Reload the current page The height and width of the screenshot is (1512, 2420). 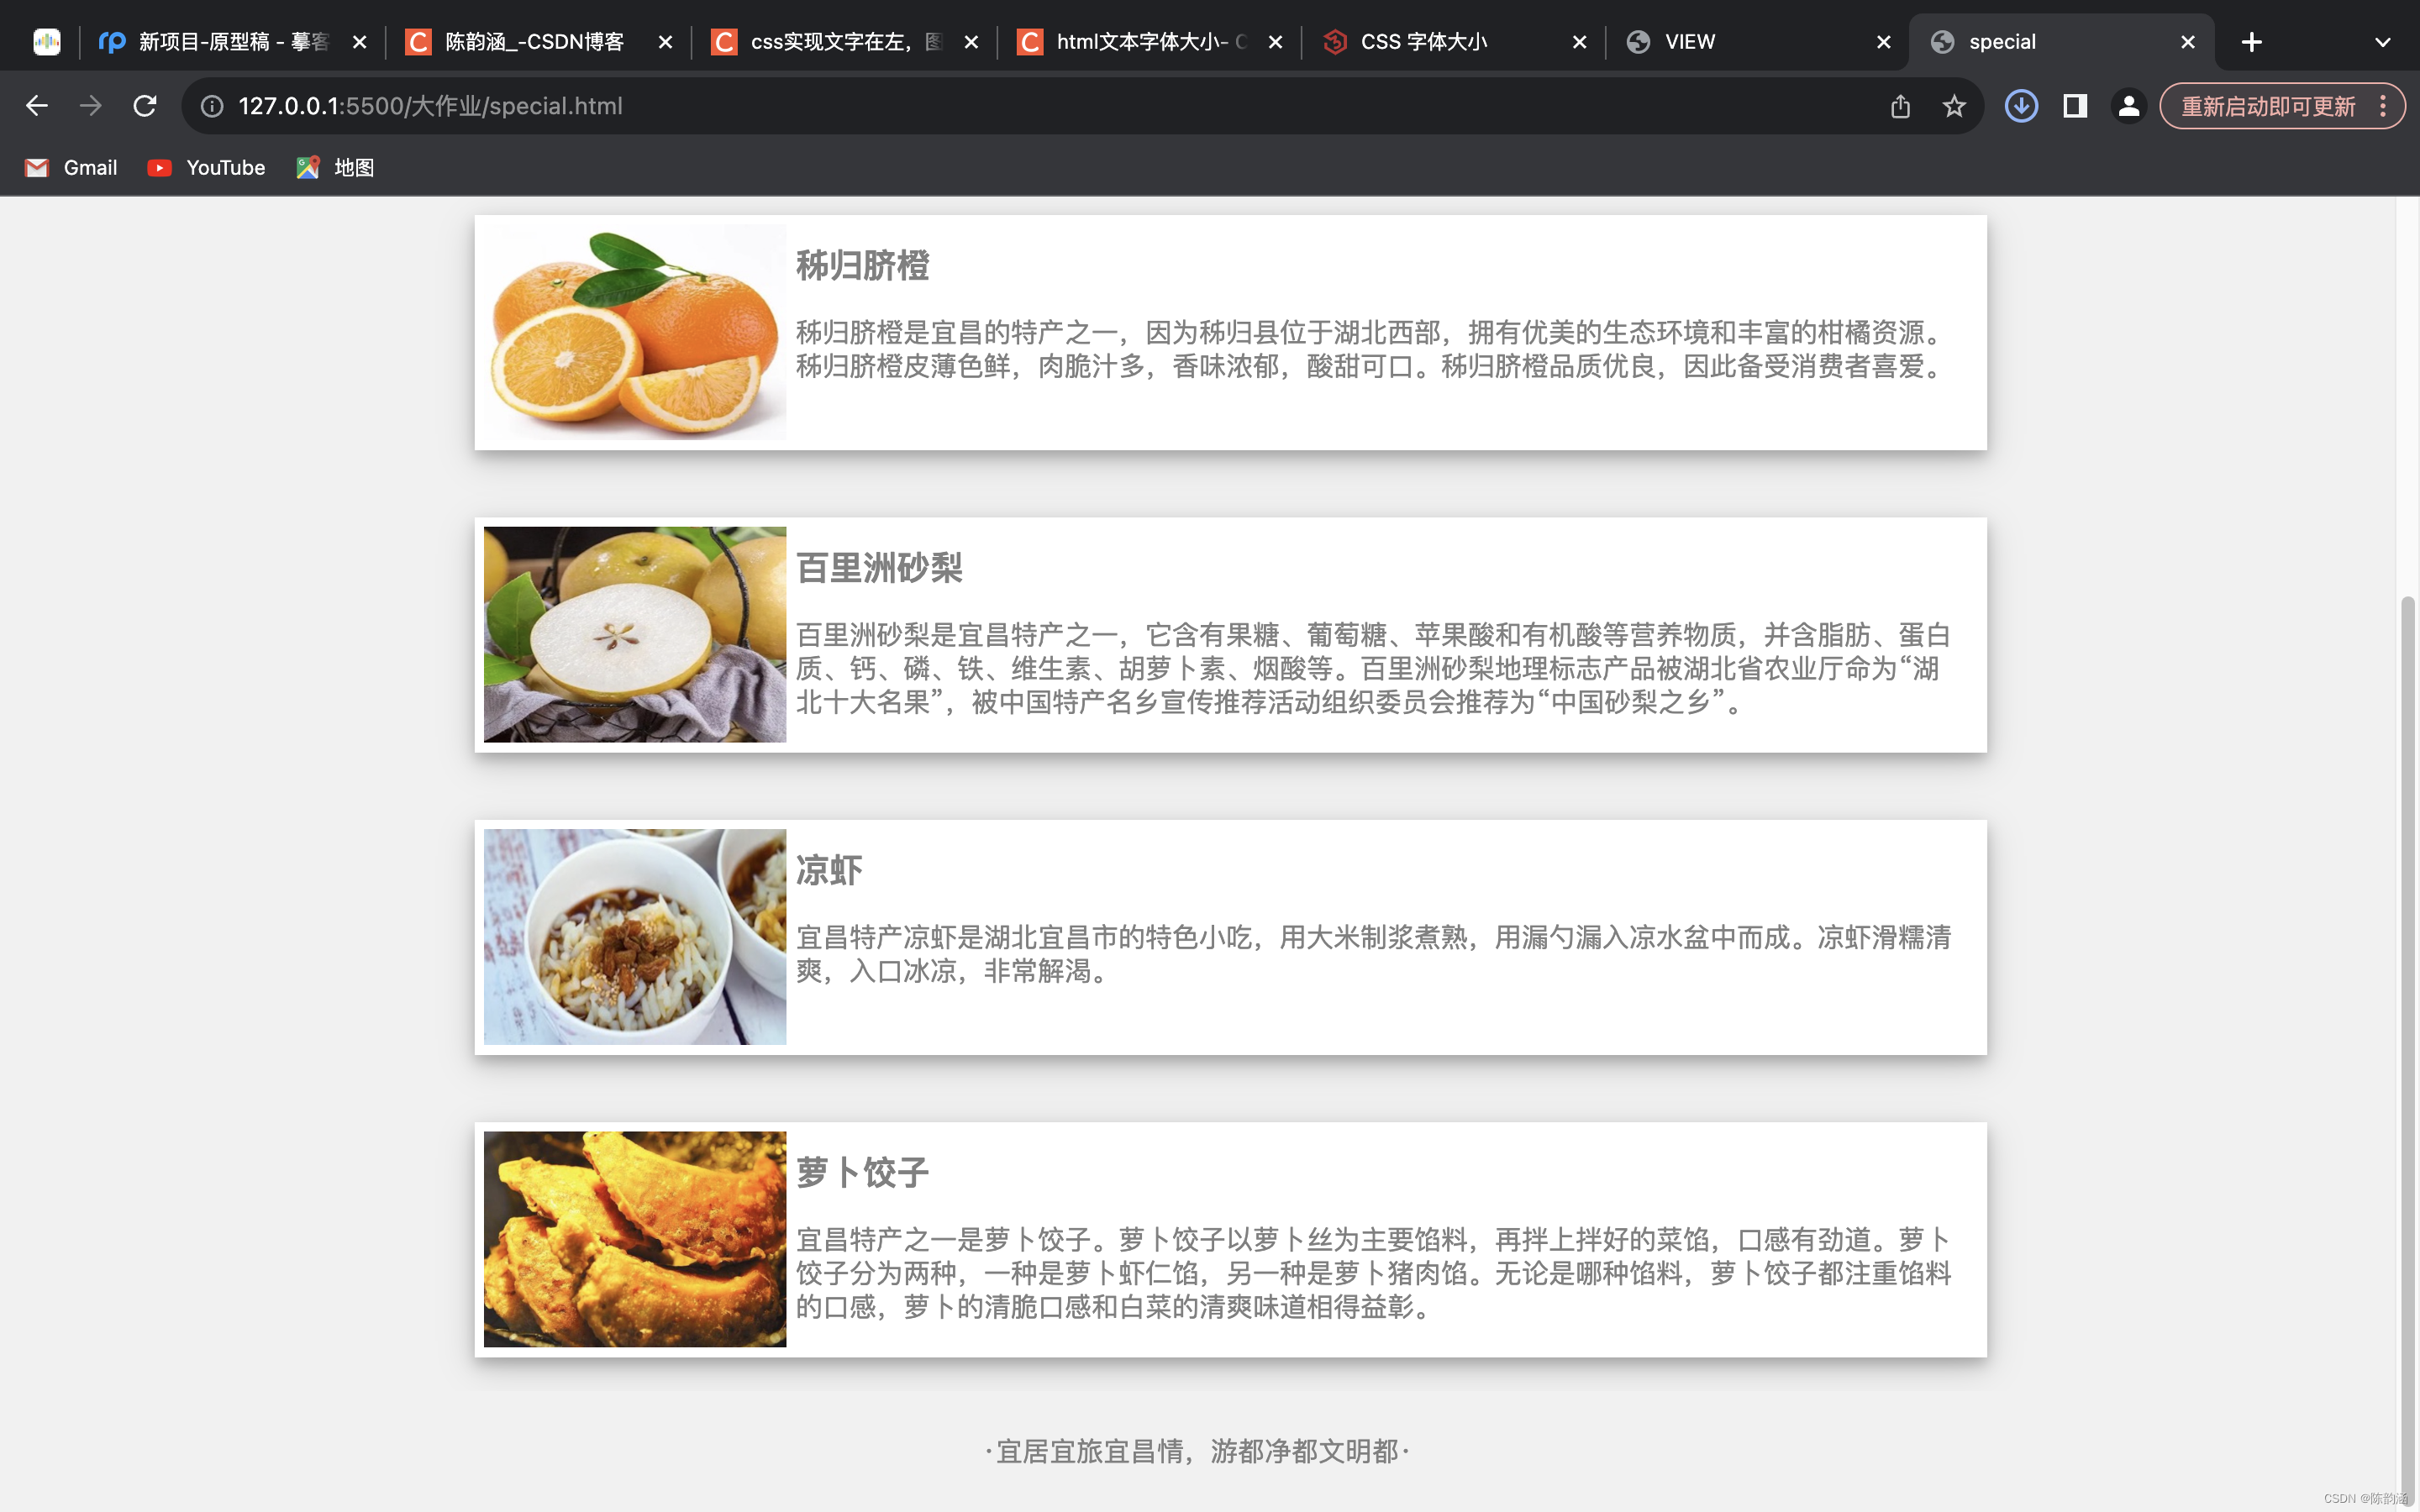pos(145,106)
